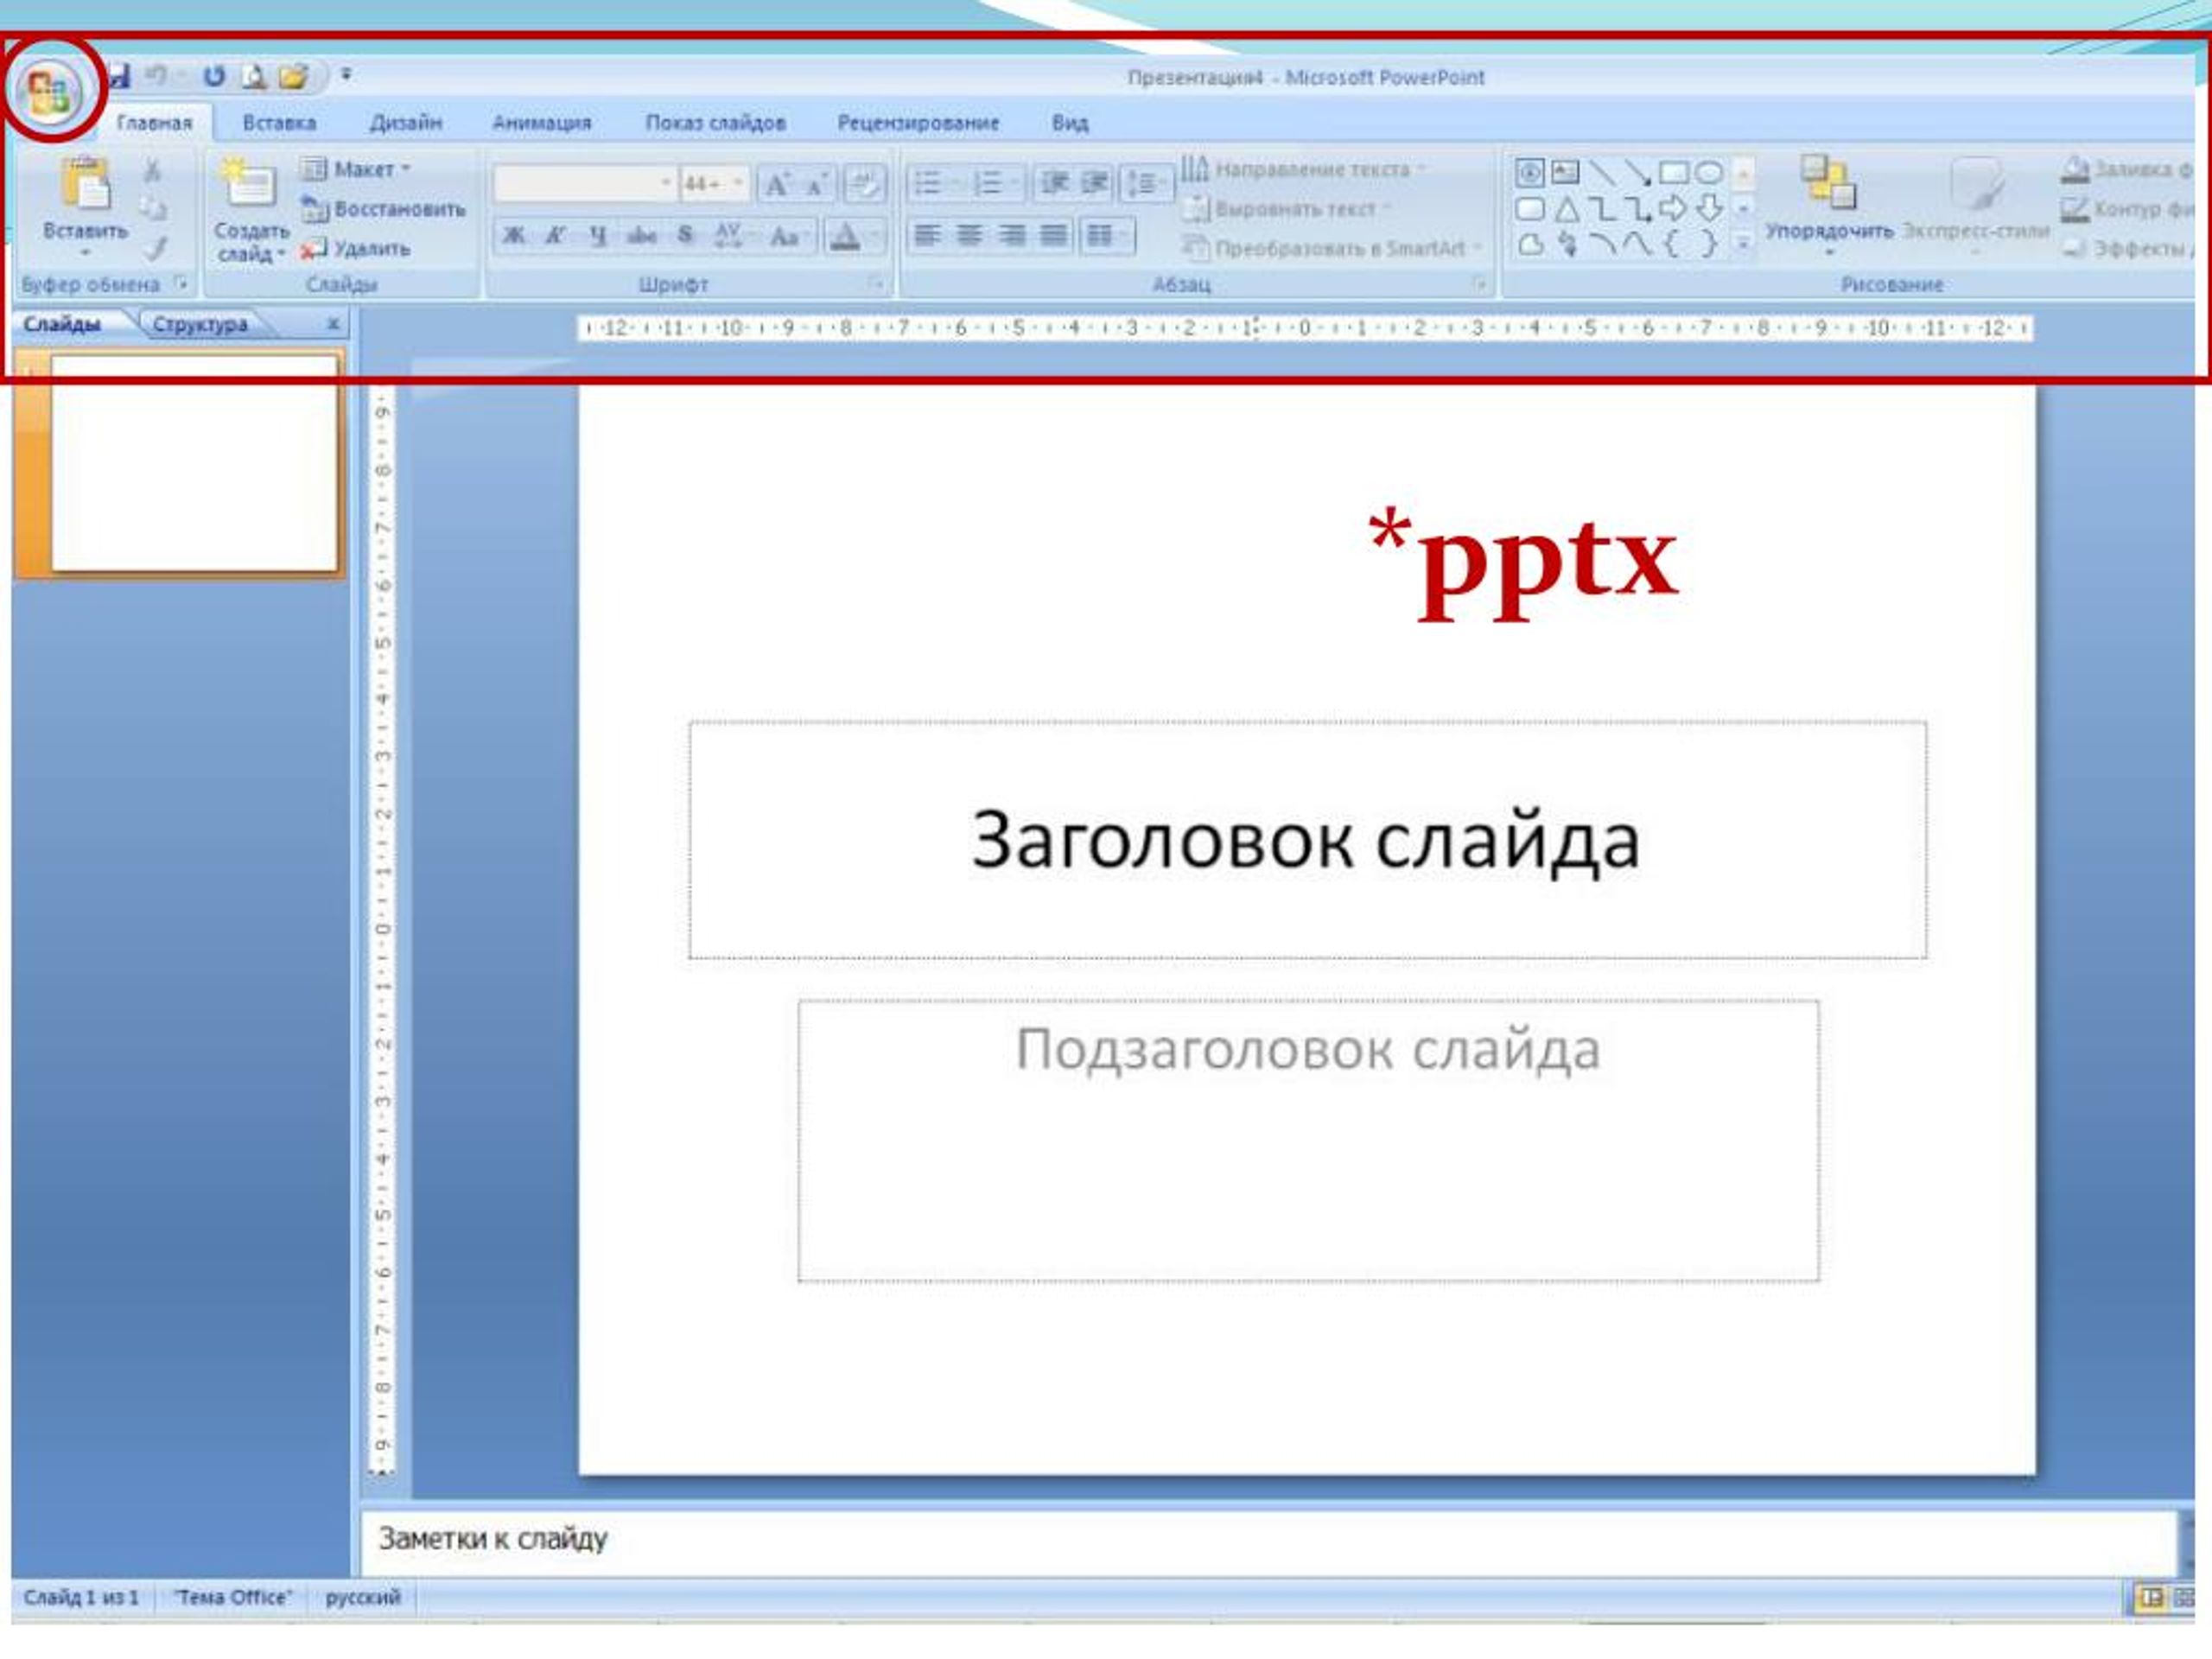Open the Макет layout dropdown
This screenshot has height=1659, width=2212.
[x=357, y=169]
